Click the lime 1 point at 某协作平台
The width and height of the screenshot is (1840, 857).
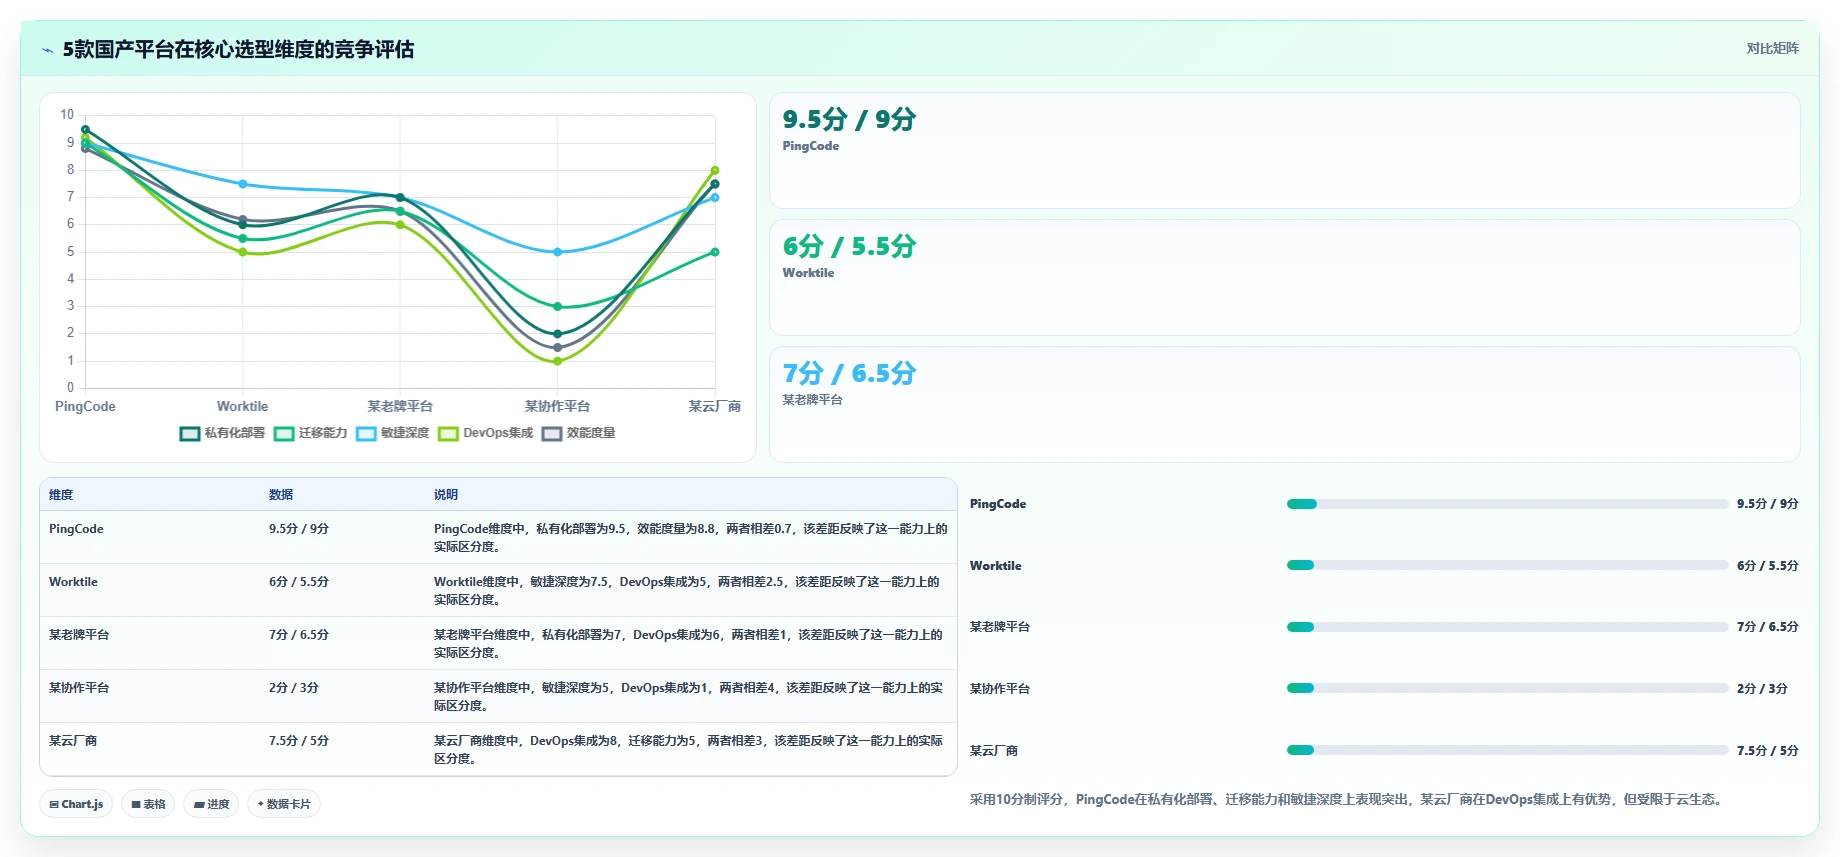pos(557,361)
